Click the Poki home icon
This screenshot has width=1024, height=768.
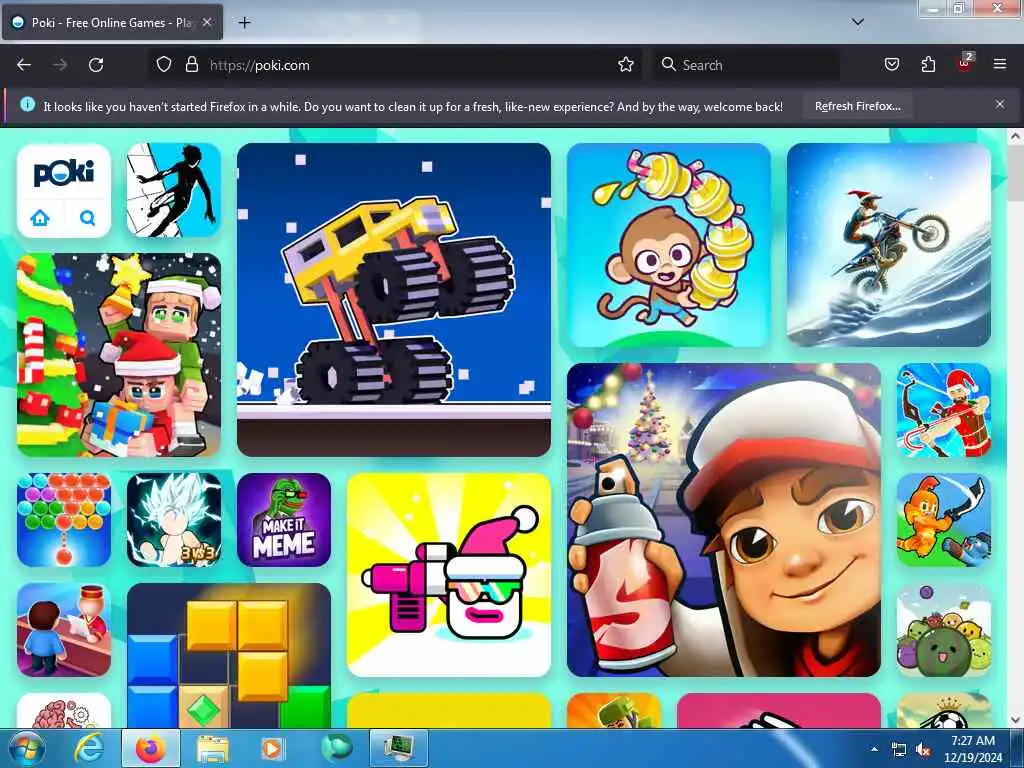[x=40, y=217]
